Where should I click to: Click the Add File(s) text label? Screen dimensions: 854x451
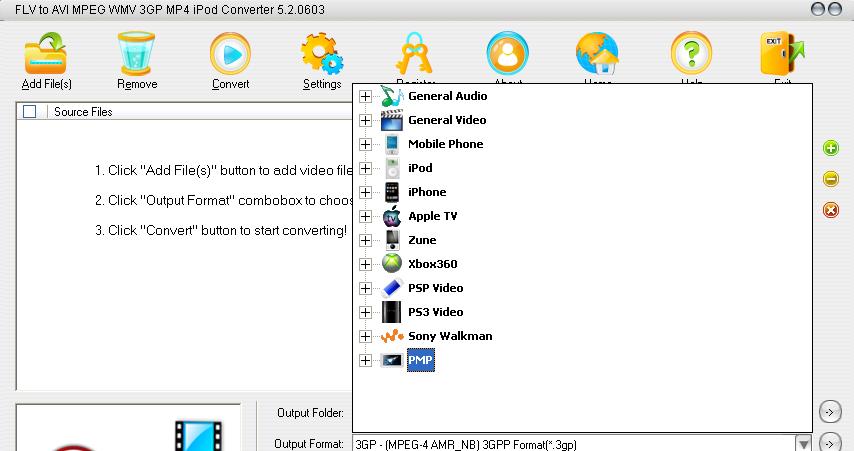(x=46, y=84)
